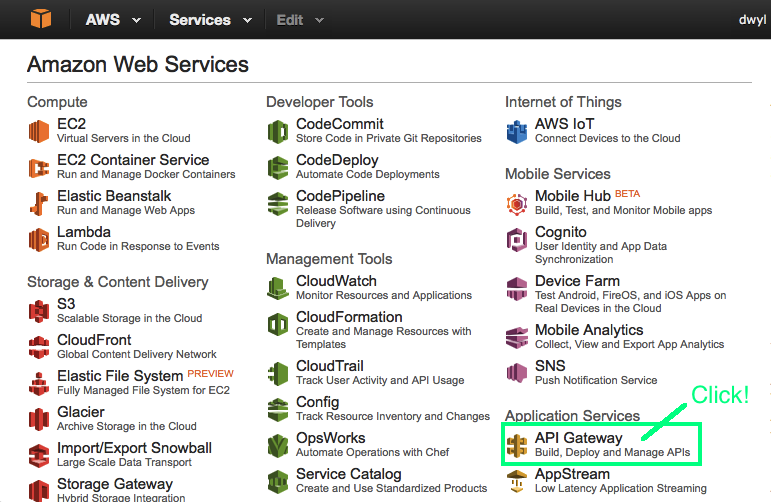
Task: Click 'Track Resource Inventory and Changes' text
Action: 393,416
